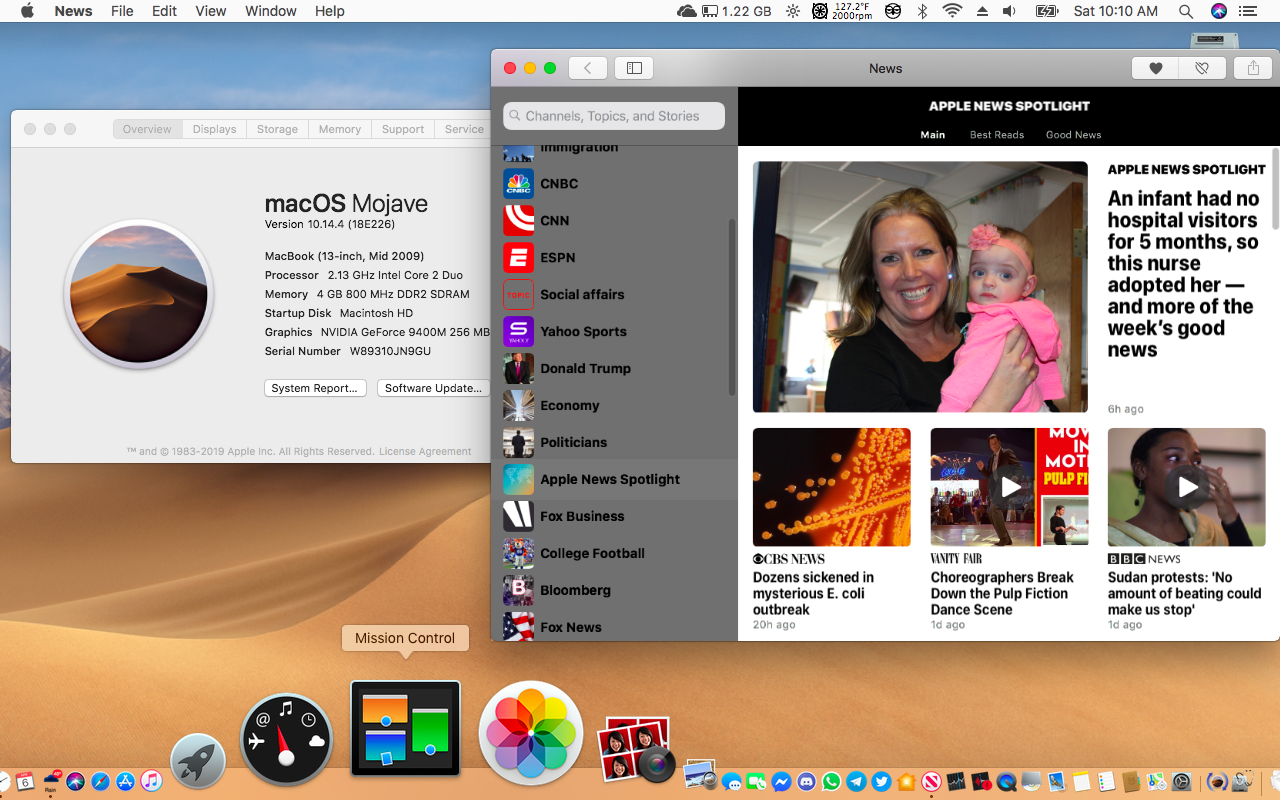The image size is (1280, 800).
Task: Switch to Good News tab in Spotlight
Action: click(x=1073, y=135)
